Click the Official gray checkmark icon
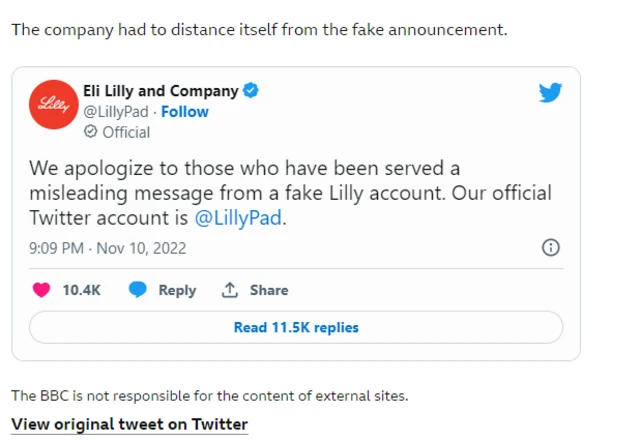This screenshot has width=640, height=440. pyautogui.click(x=90, y=132)
